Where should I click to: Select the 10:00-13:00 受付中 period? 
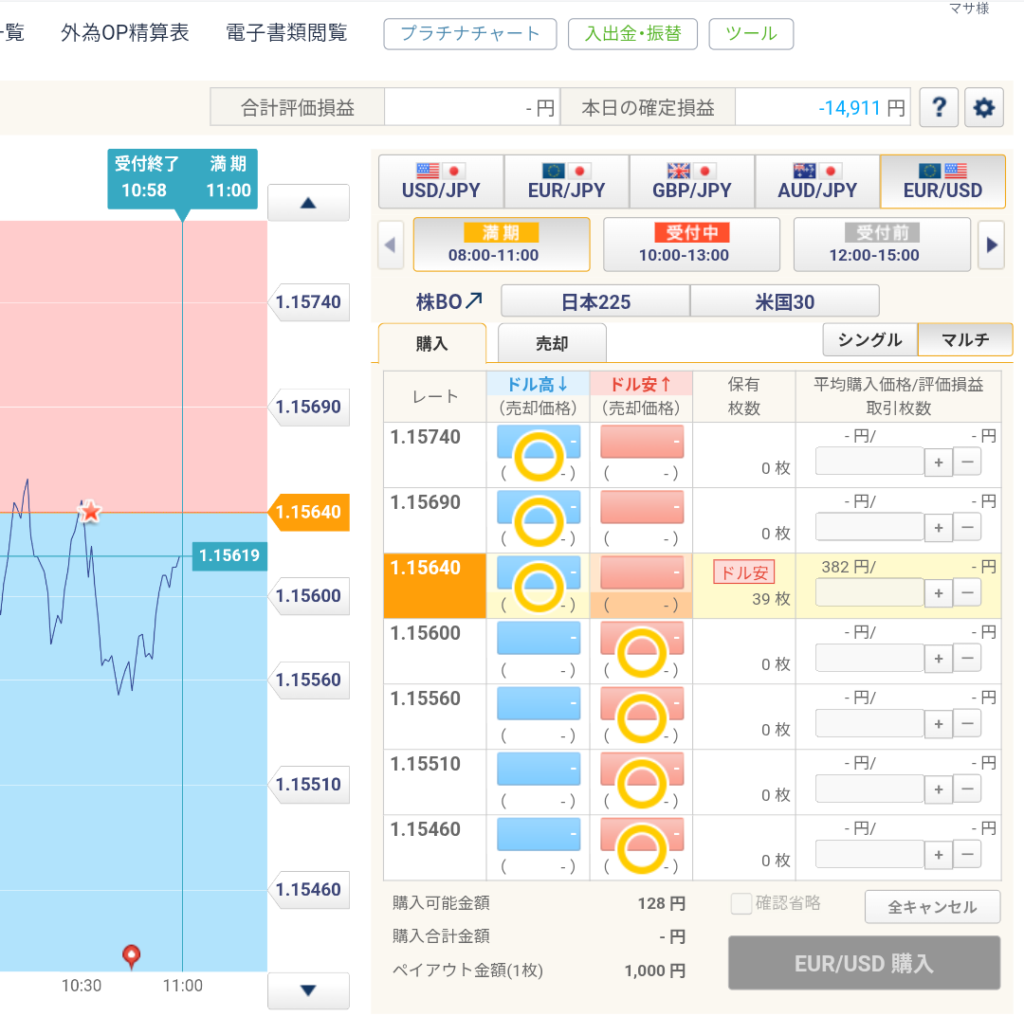[691, 245]
